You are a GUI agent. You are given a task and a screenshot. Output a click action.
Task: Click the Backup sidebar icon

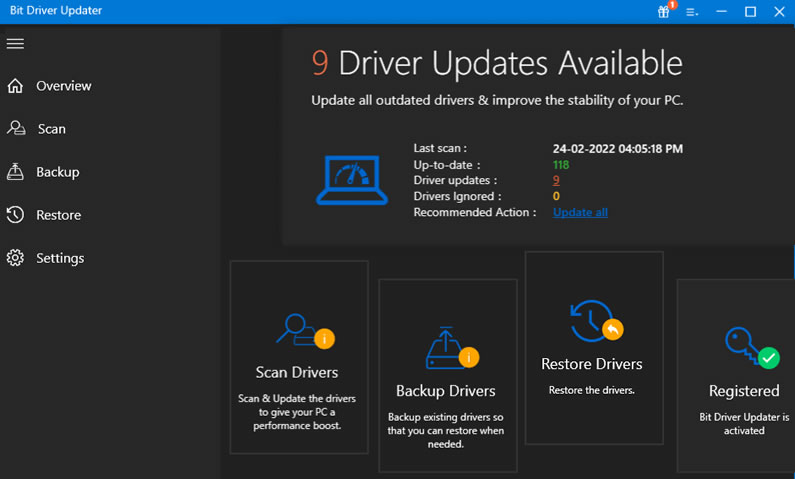[x=15, y=171]
